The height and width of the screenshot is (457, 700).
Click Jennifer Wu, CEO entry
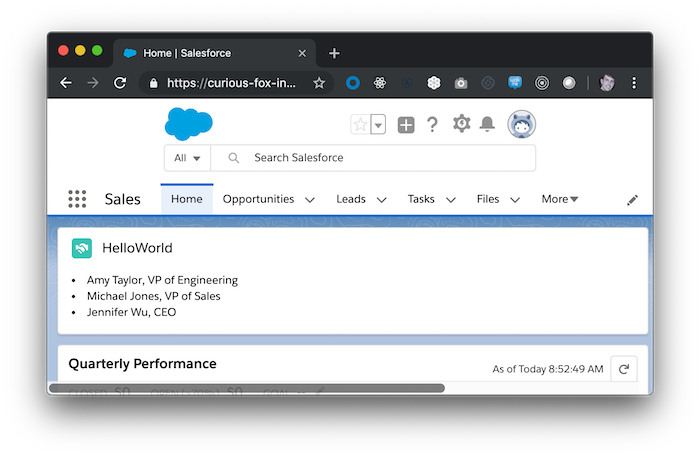click(x=132, y=312)
